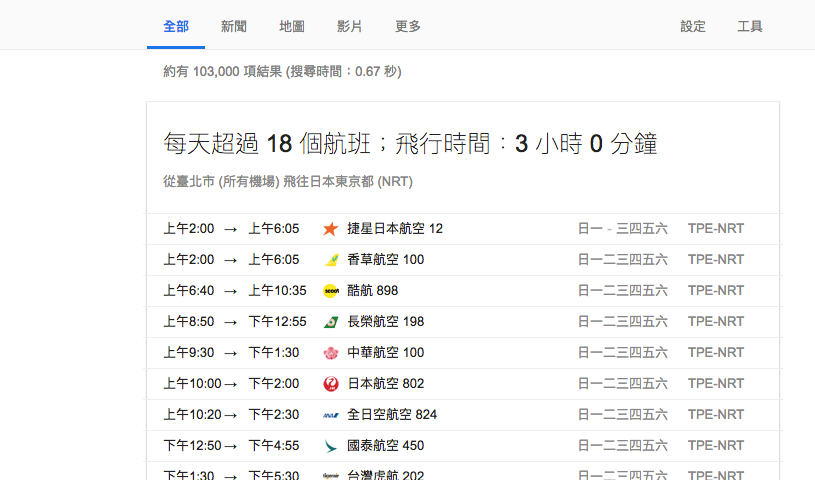Image resolution: width=815 pixels, height=480 pixels.
Task: Click the 每天超過 18 個航班 heading
Action: pos(410,143)
